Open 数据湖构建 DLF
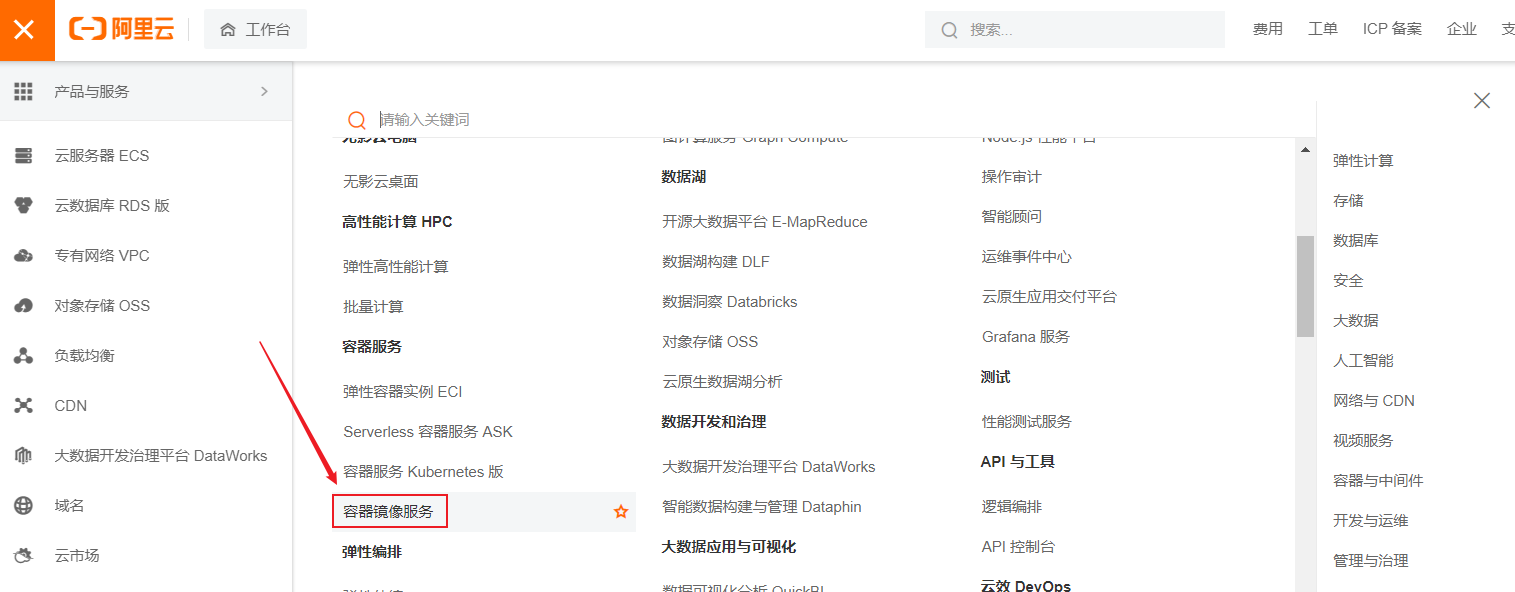This screenshot has width=1515, height=592. [x=716, y=262]
